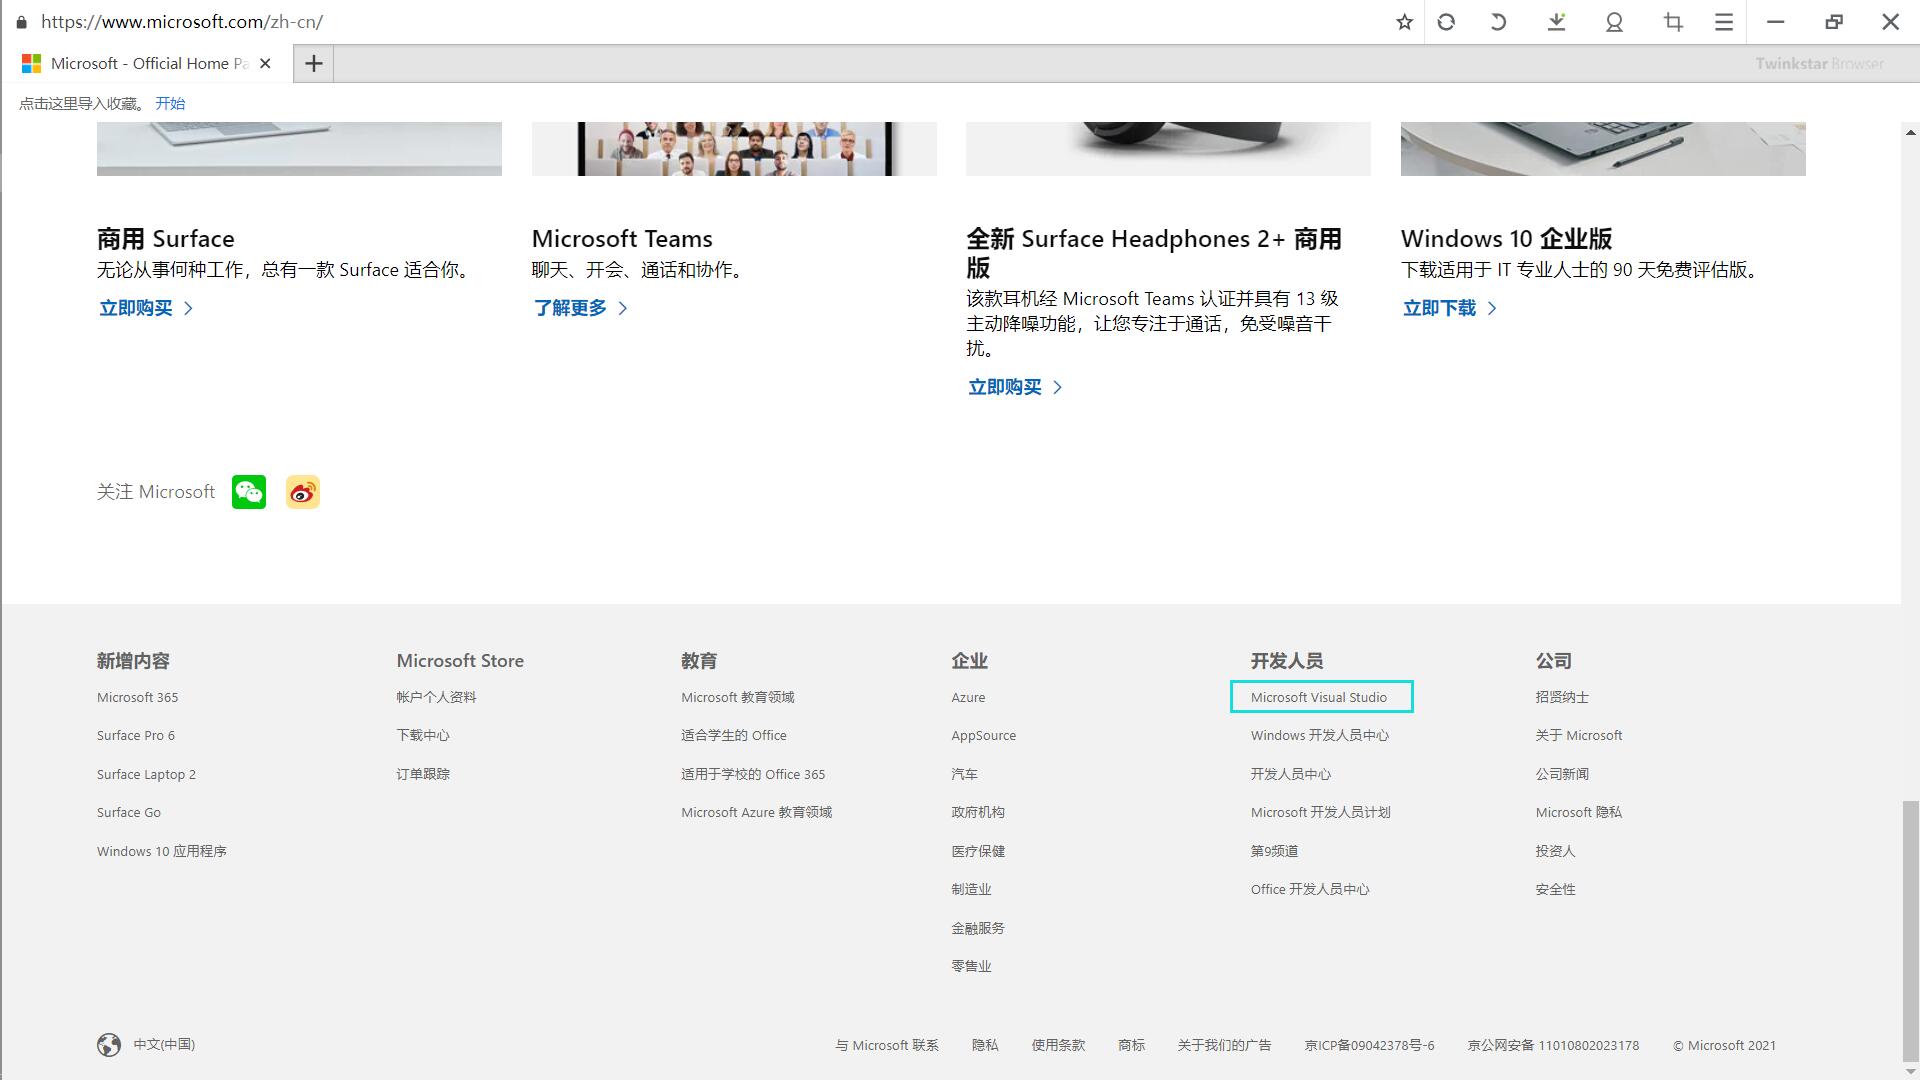Open Microsoft Visual Studio developer page

click(1320, 696)
